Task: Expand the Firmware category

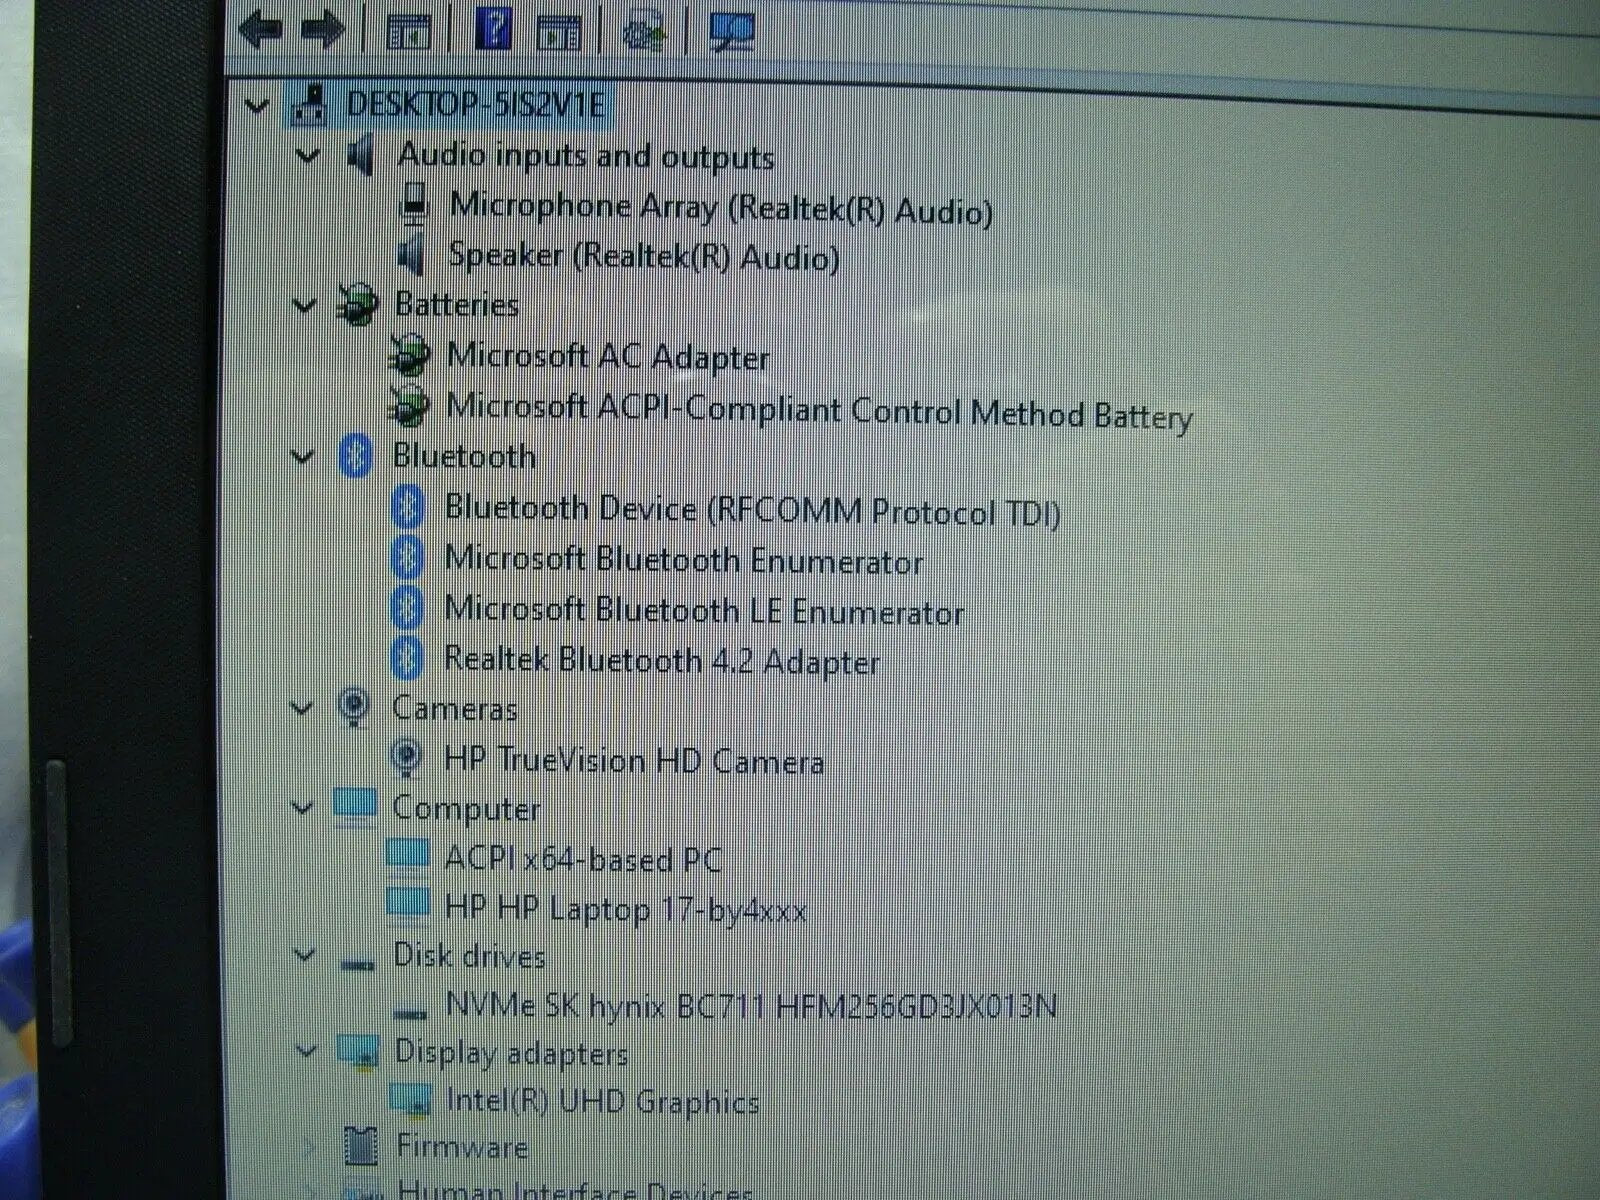Action: 310,1146
